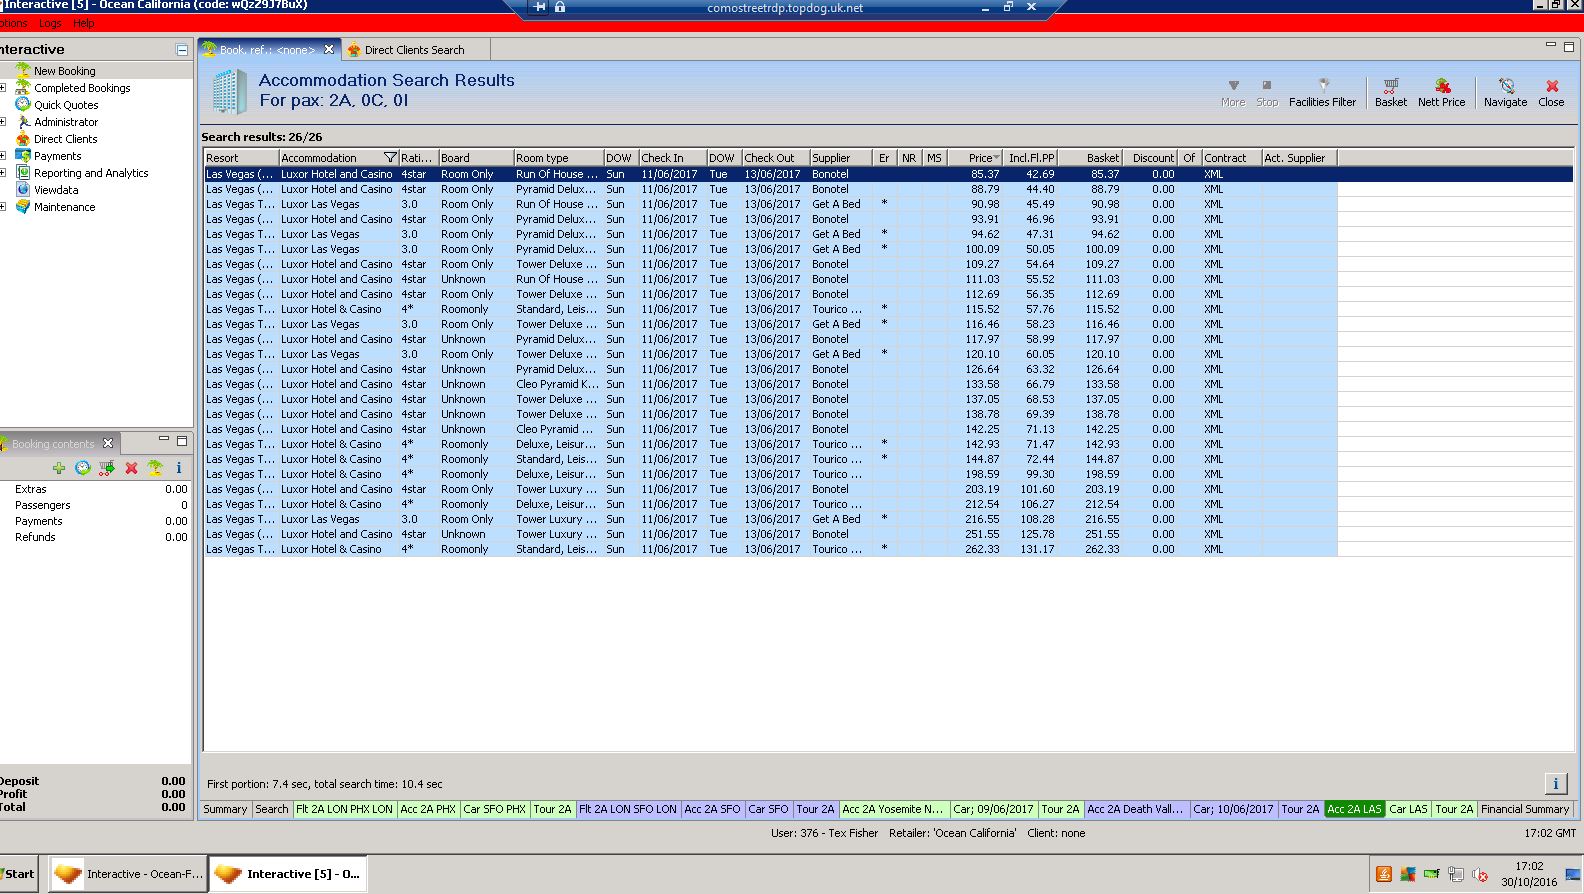
Task: Click the Windows Start button
Action: 19,873
